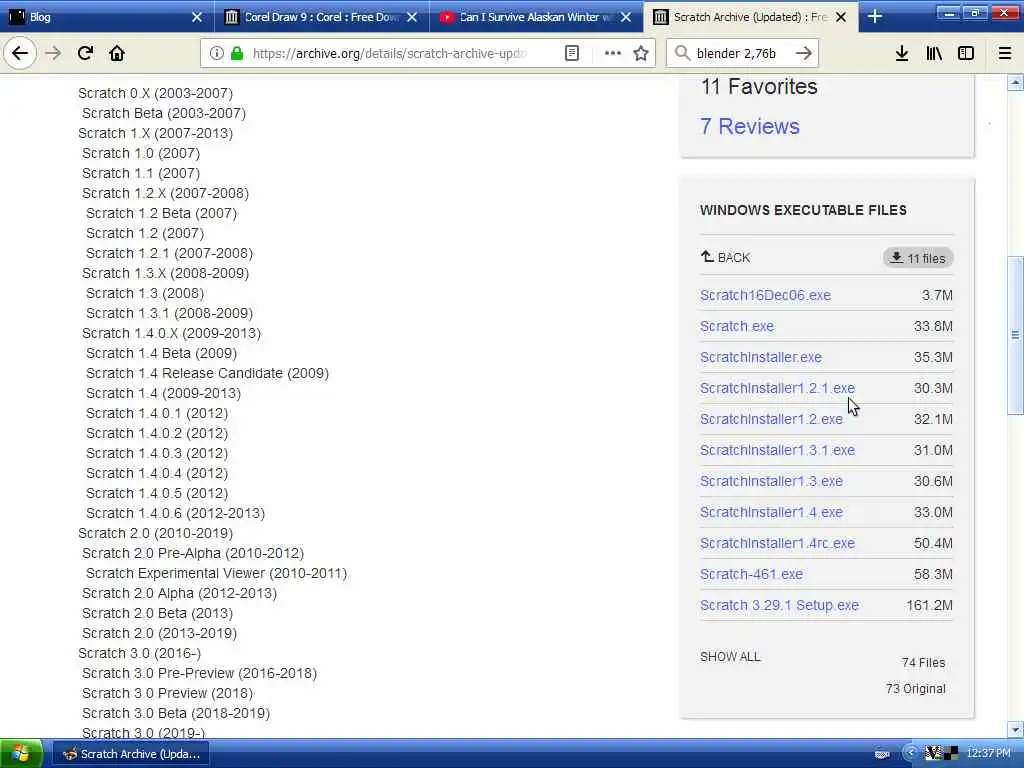Open Scratch Archive taskbar button
1024x768 pixels.
(x=131, y=754)
